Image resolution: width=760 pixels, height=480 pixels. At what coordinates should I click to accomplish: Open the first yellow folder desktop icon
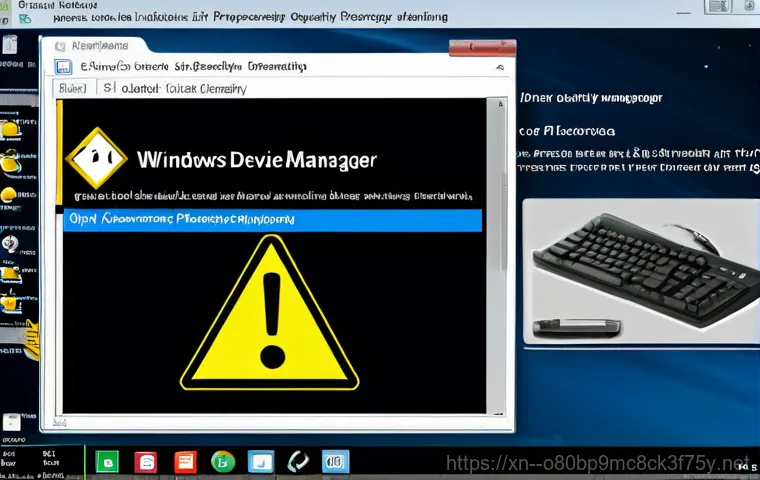[x=10, y=130]
